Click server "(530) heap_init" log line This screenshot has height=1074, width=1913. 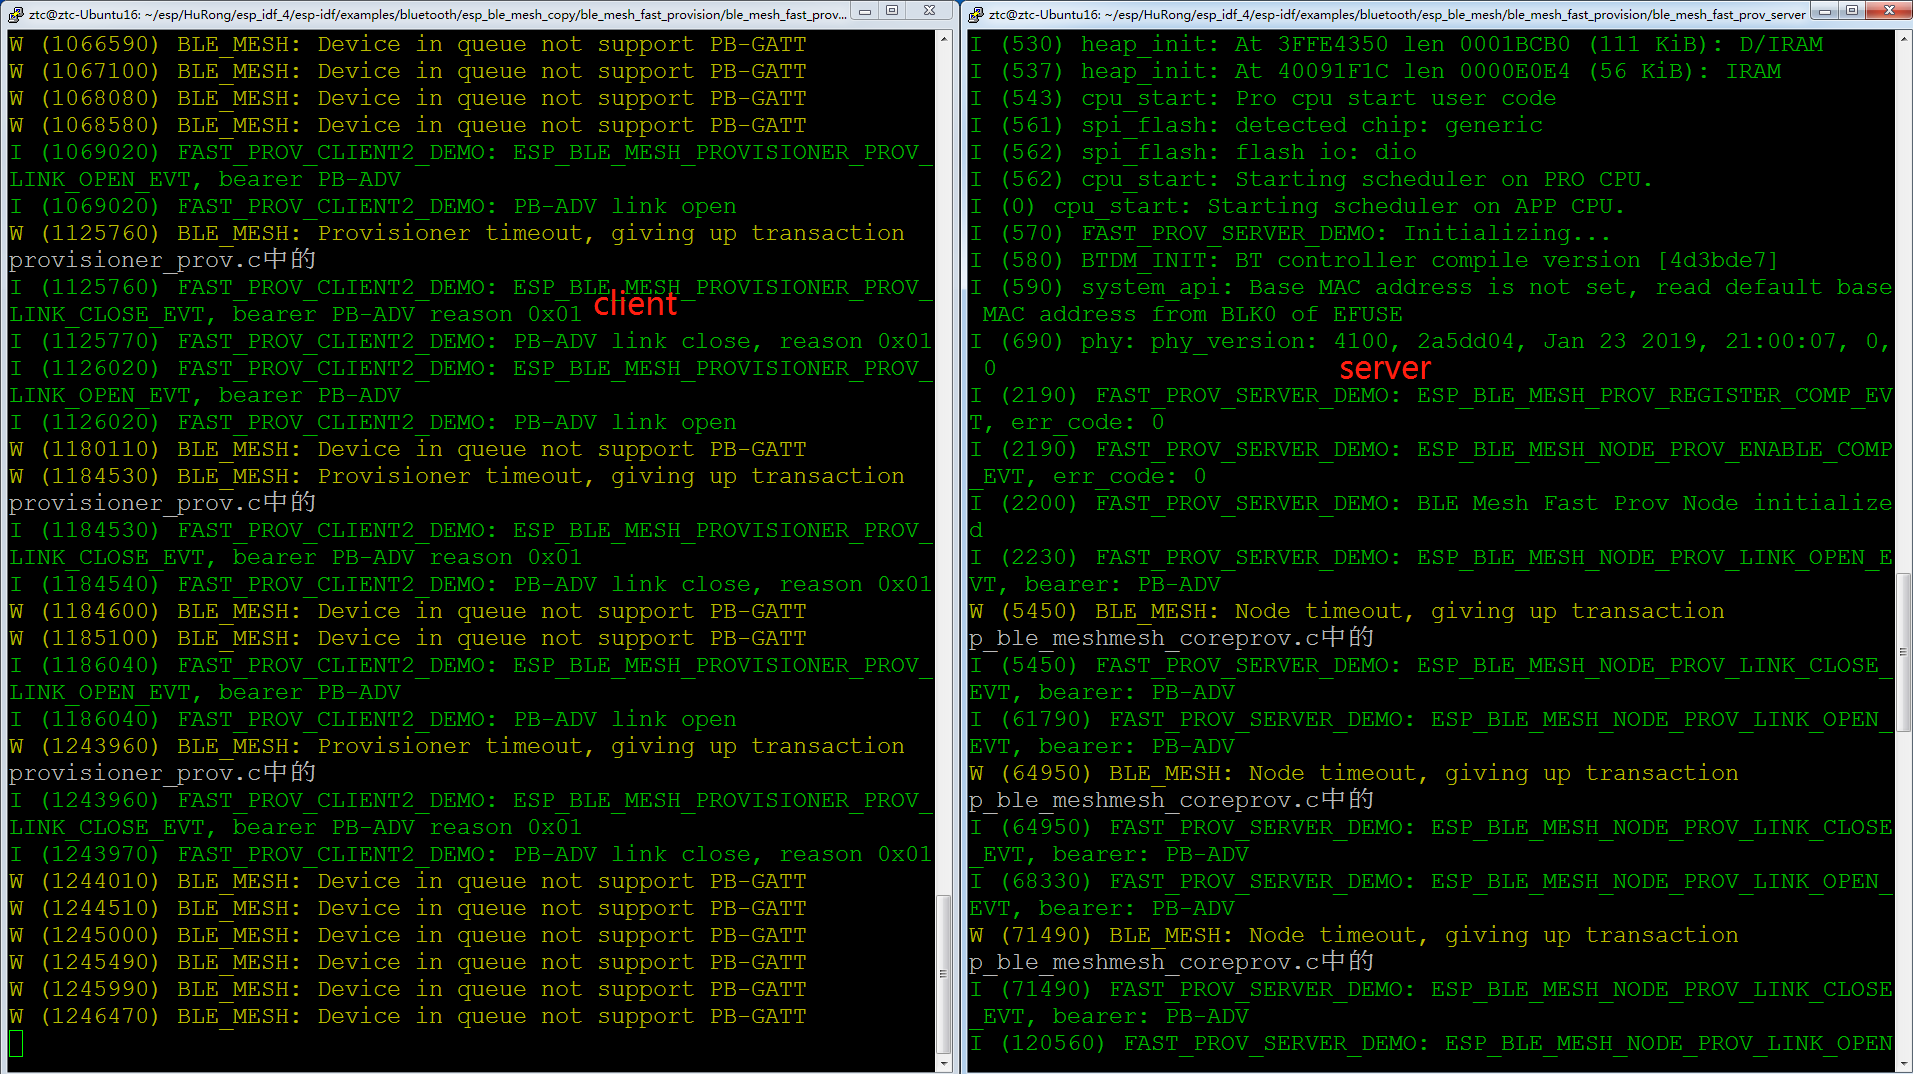click(x=1396, y=45)
